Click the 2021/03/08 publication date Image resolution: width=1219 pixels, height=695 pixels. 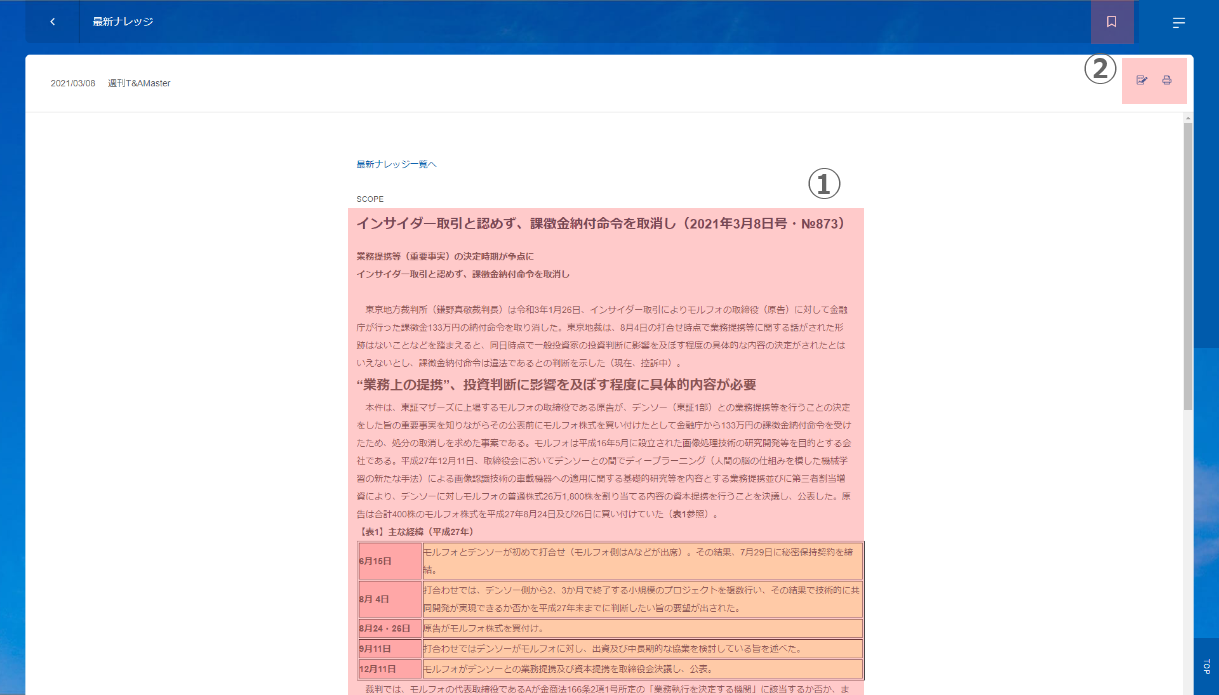click(73, 83)
